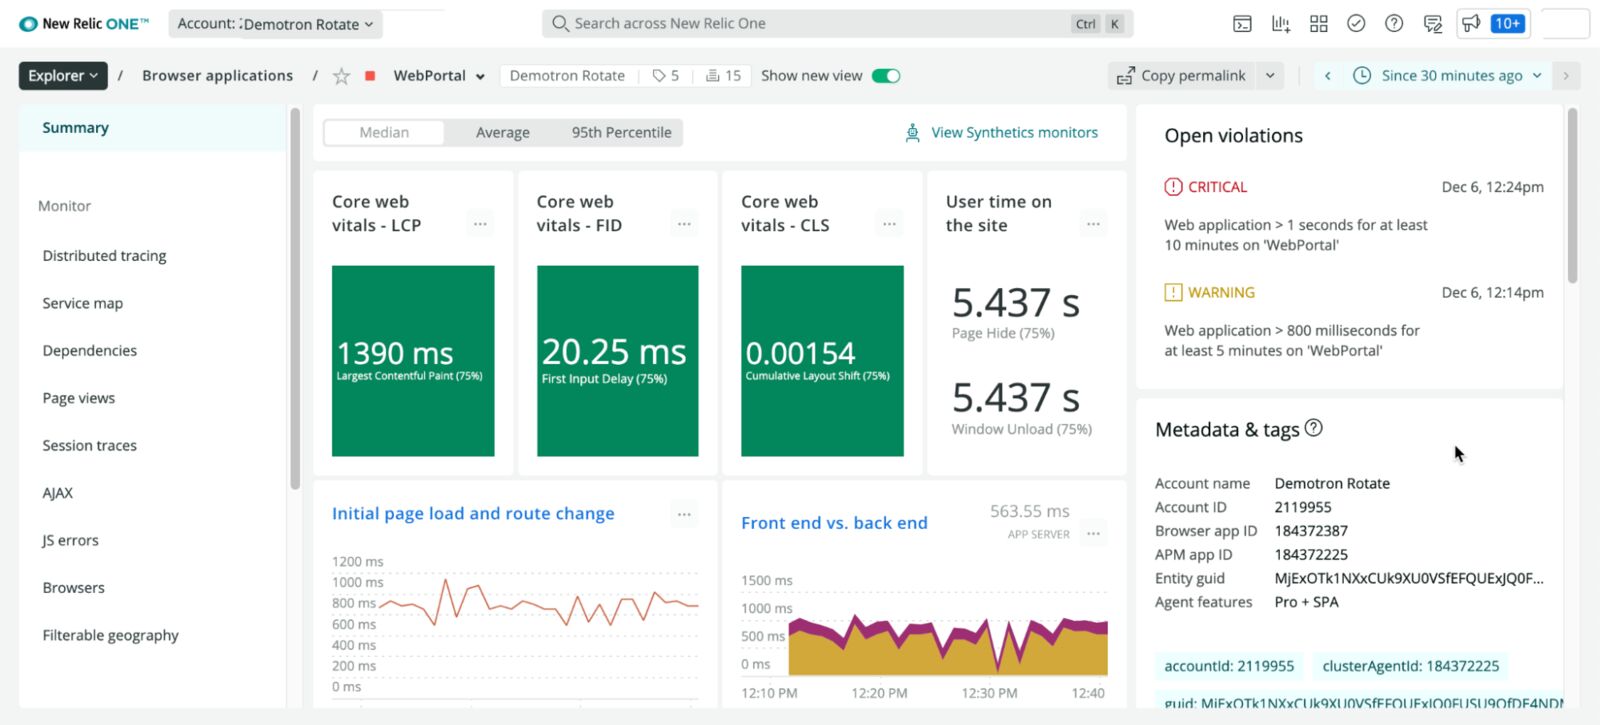Click the green FID 20.25 ms billboard

coord(617,361)
